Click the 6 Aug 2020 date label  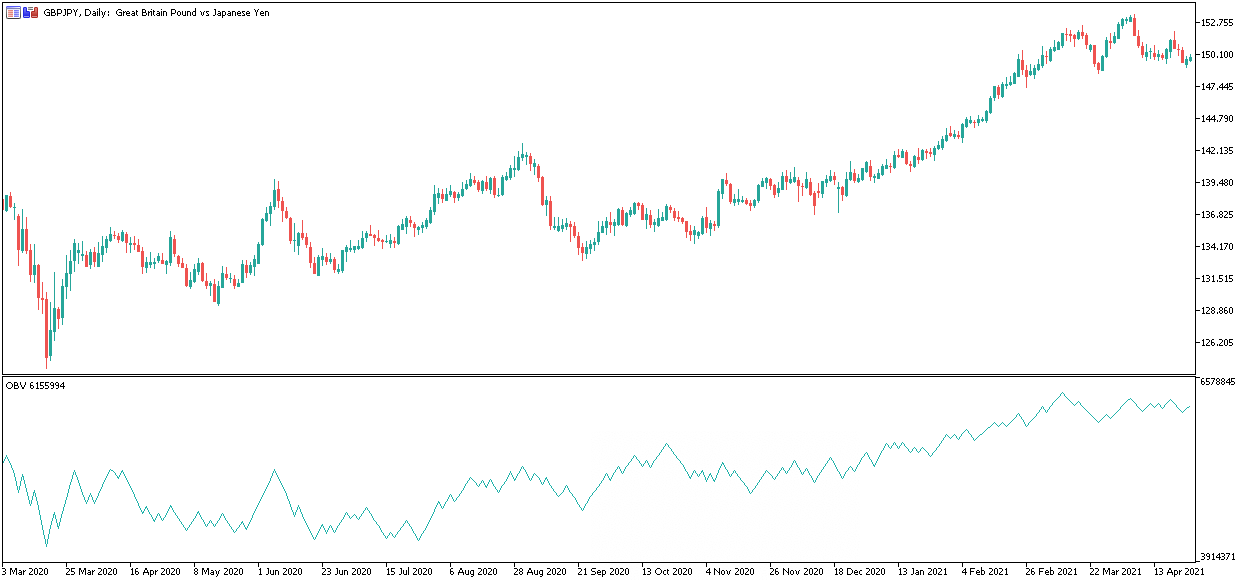(473, 572)
